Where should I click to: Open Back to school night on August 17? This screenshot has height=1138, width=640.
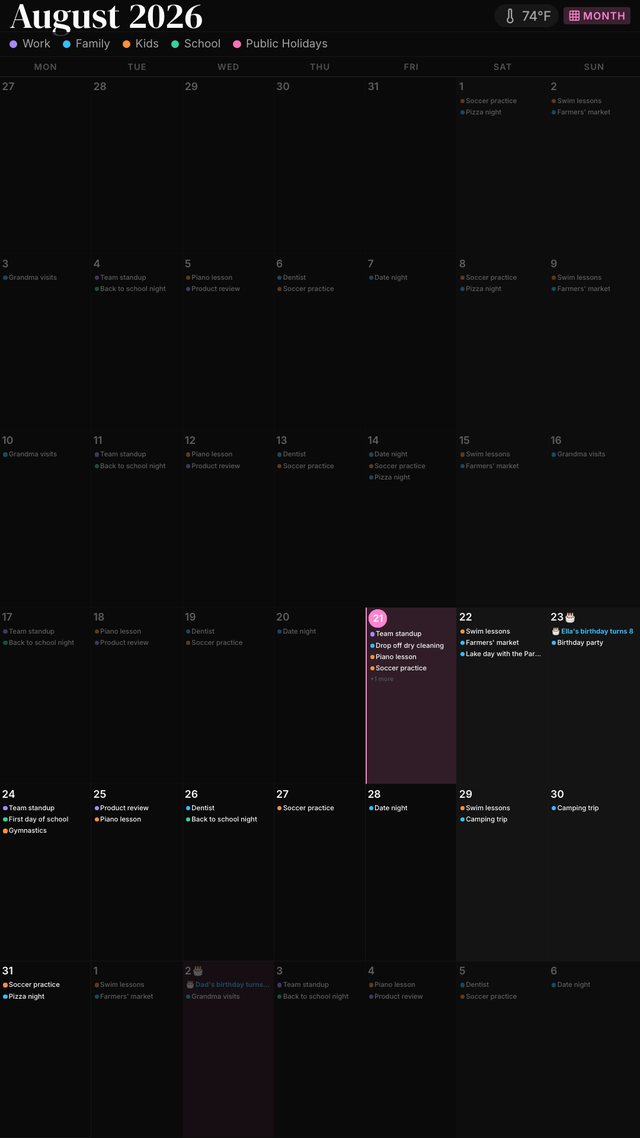tap(38, 642)
